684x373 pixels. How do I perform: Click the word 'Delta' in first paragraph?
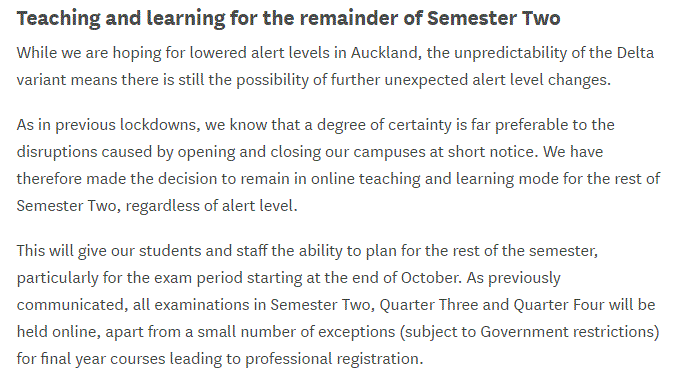(x=635, y=53)
